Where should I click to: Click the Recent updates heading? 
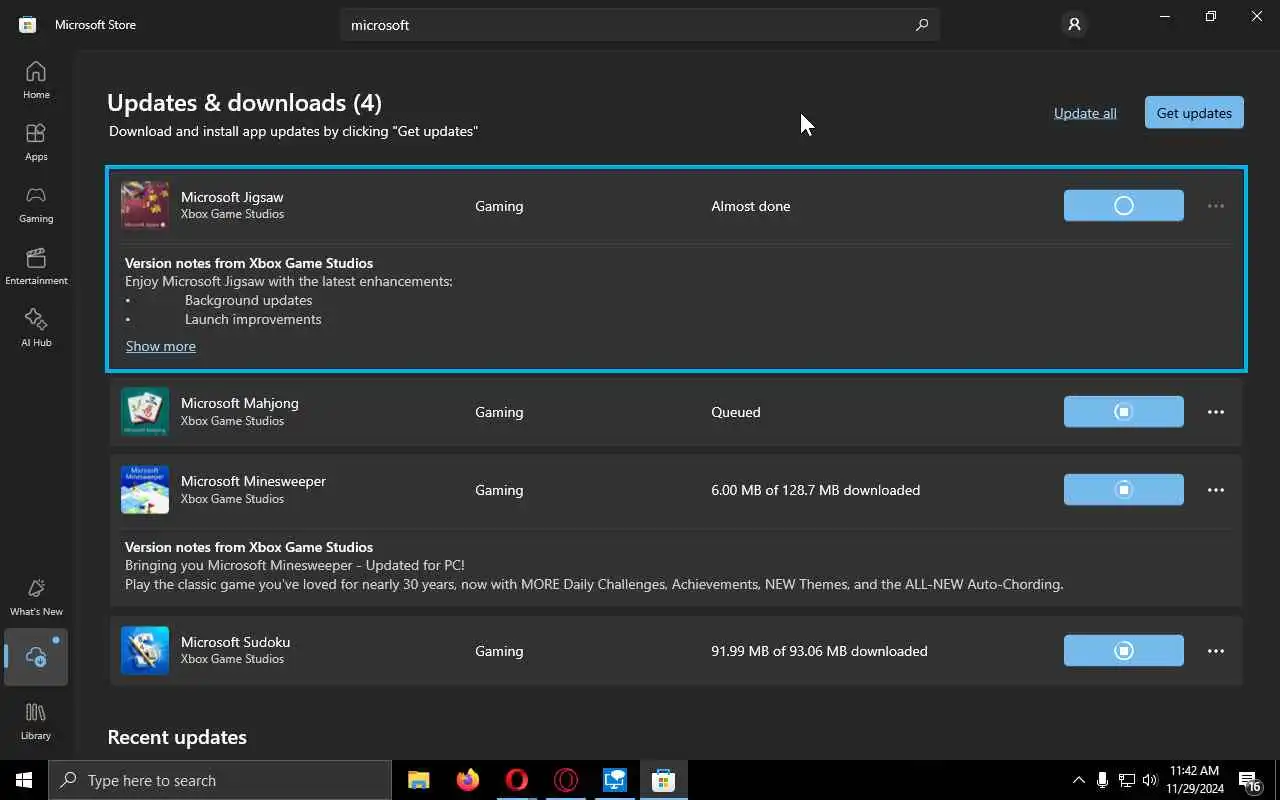(x=177, y=737)
